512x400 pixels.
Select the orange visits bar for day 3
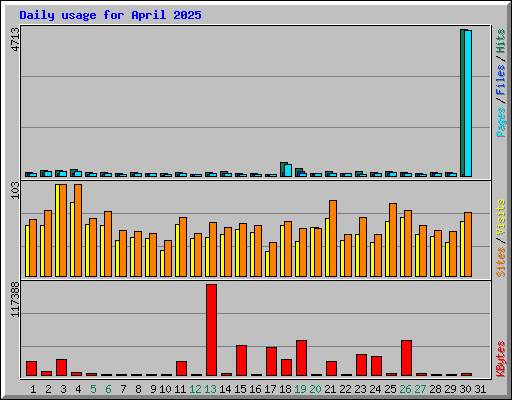63,230
